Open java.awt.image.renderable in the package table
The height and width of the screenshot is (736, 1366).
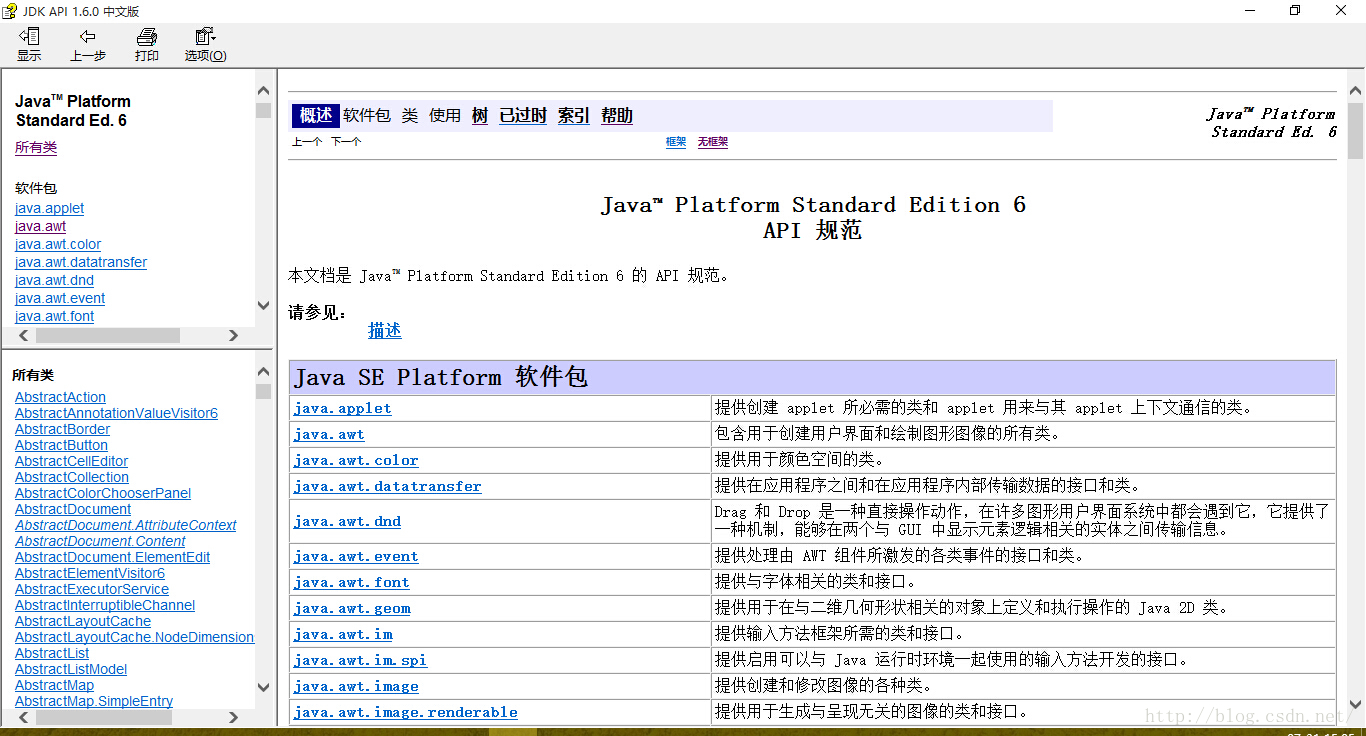[405, 712]
